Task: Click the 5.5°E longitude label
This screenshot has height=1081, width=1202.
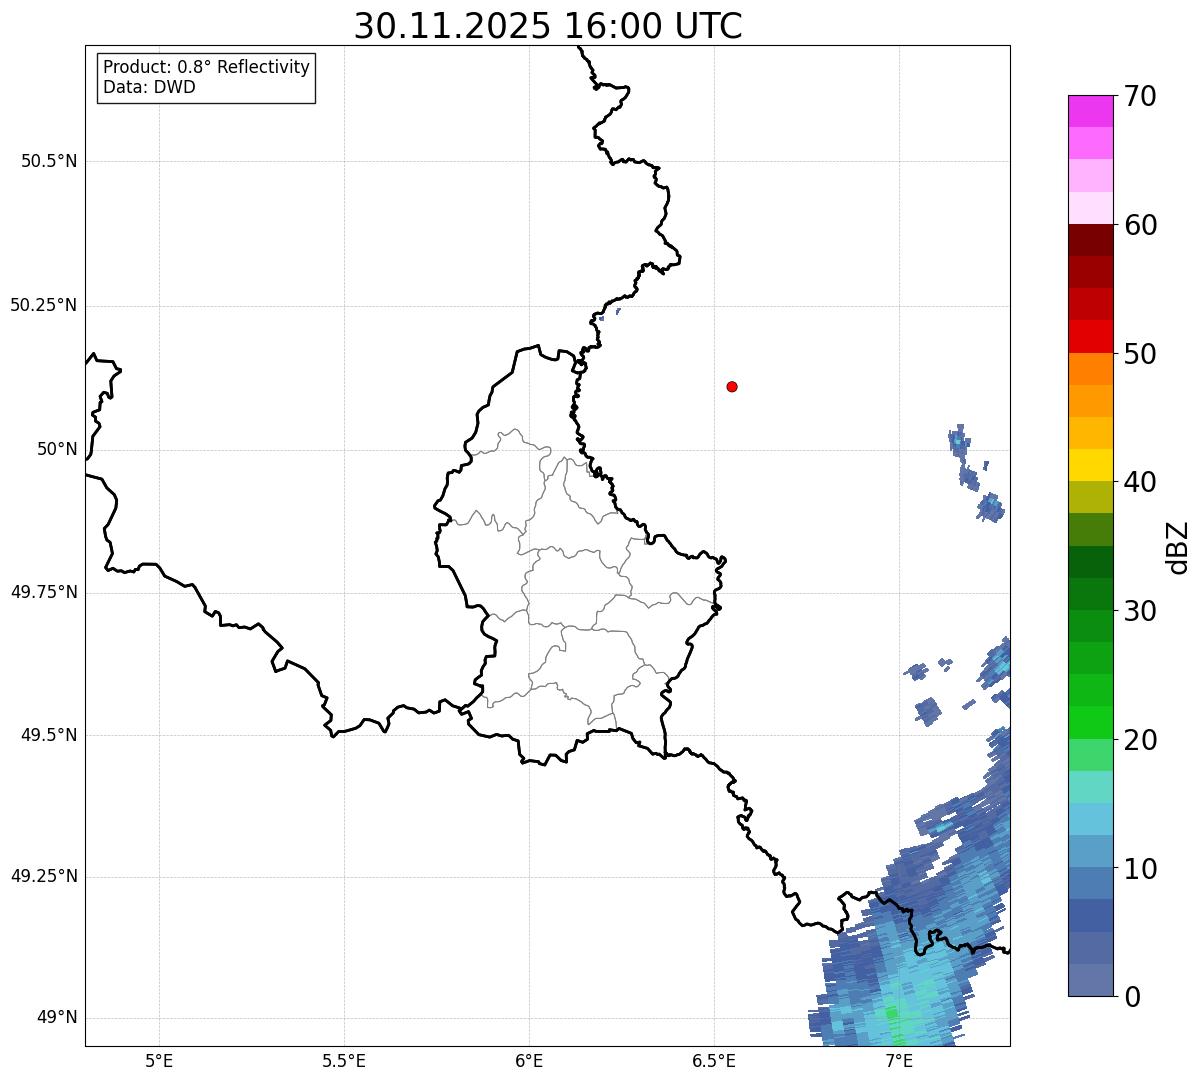Action: (x=344, y=1060)
